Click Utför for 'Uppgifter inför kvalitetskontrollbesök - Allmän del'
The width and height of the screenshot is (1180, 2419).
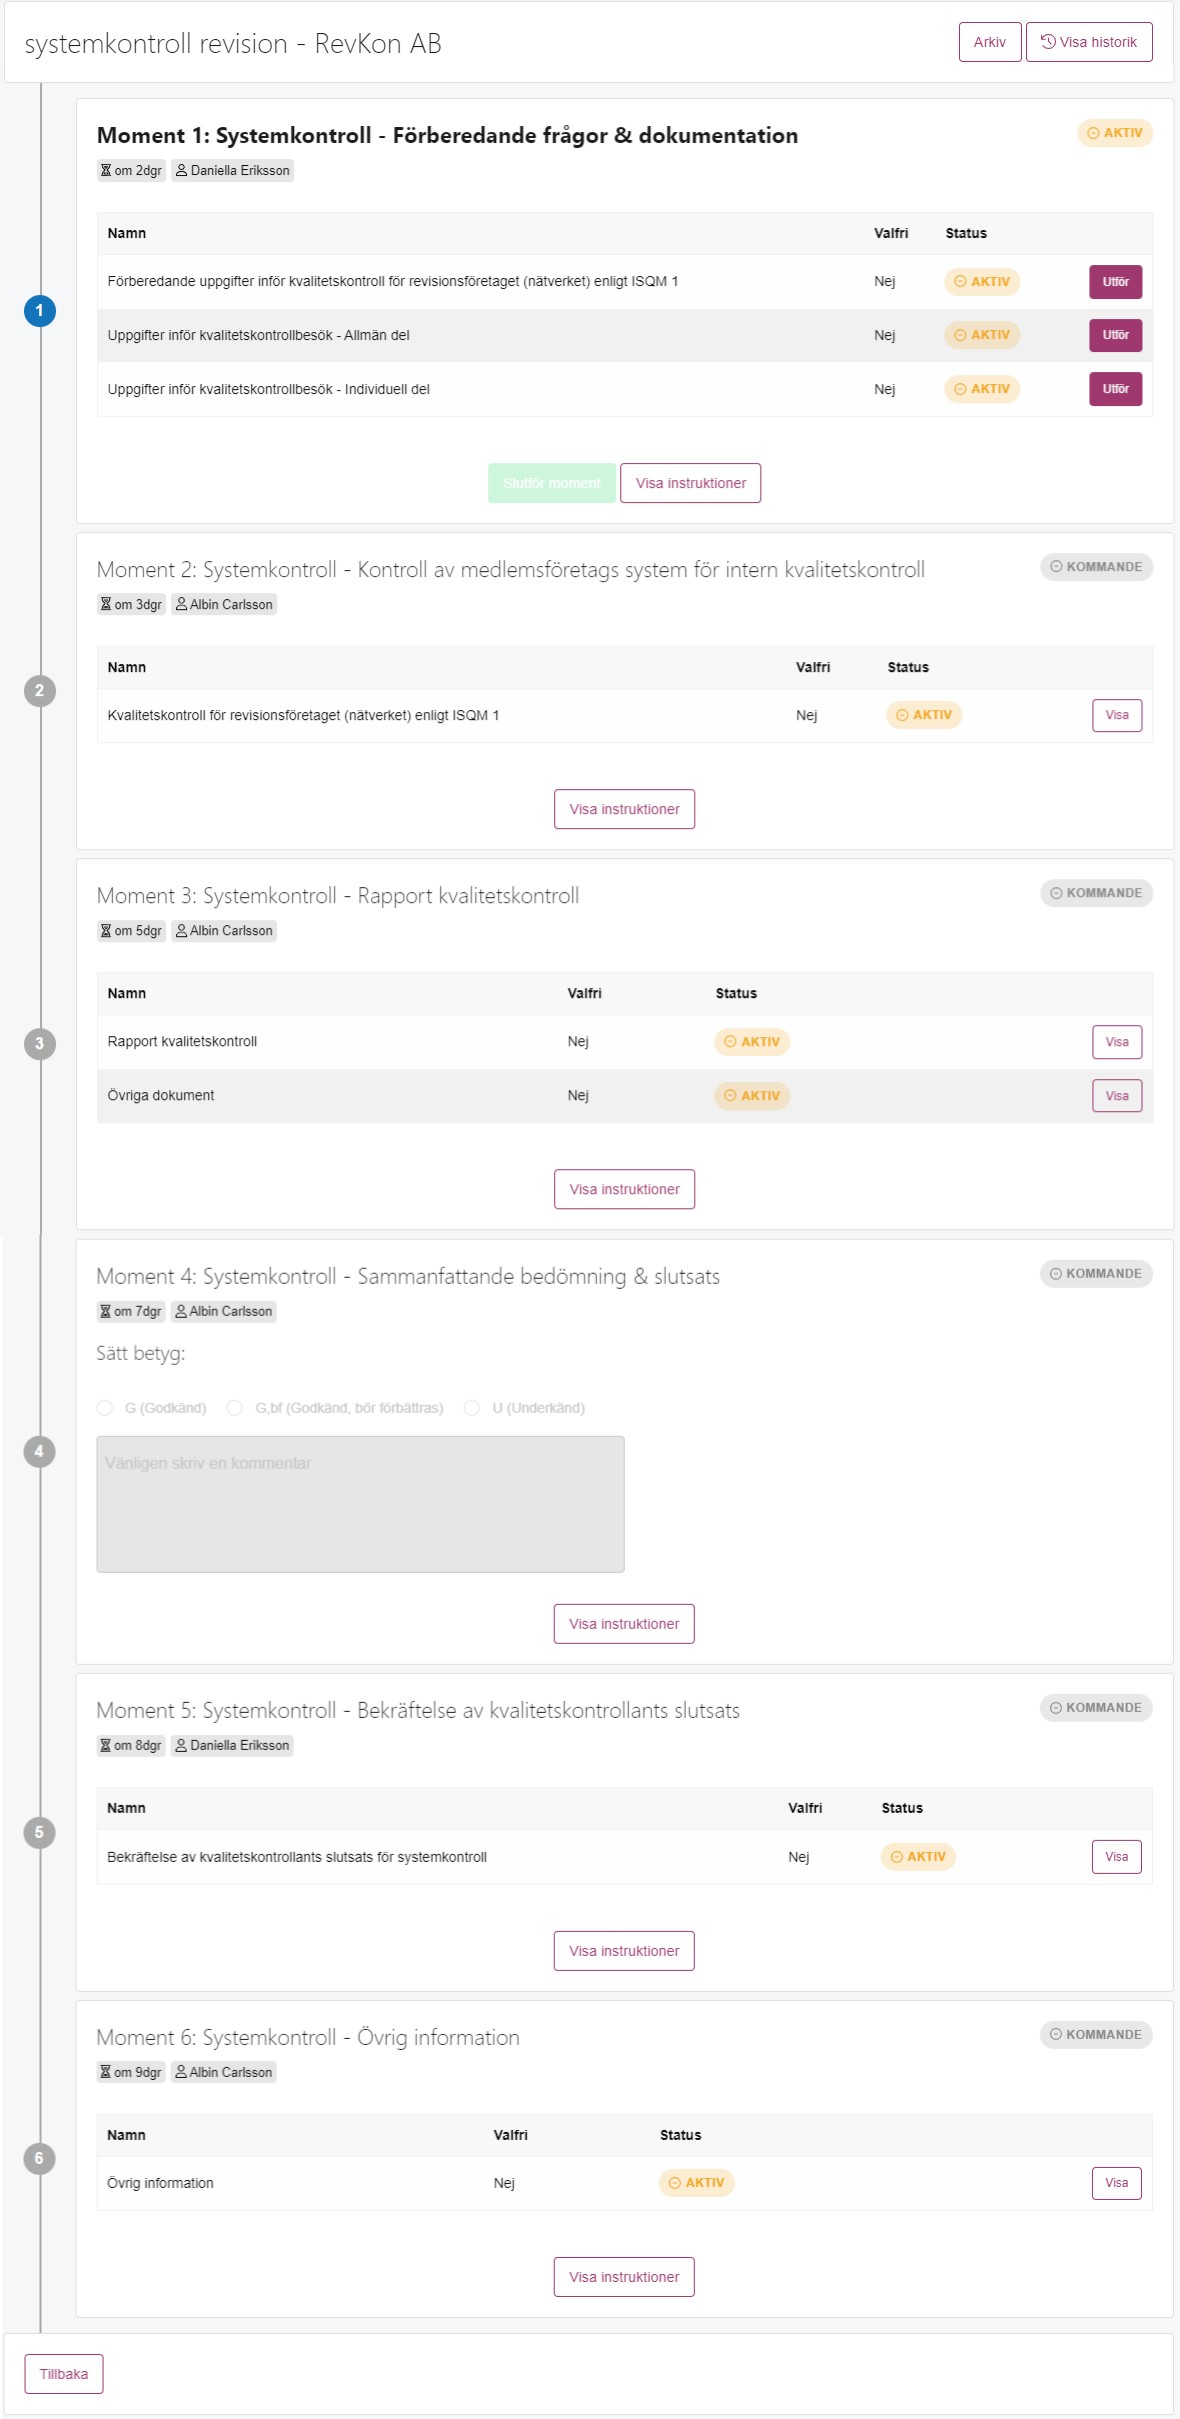coord(1115,335)
